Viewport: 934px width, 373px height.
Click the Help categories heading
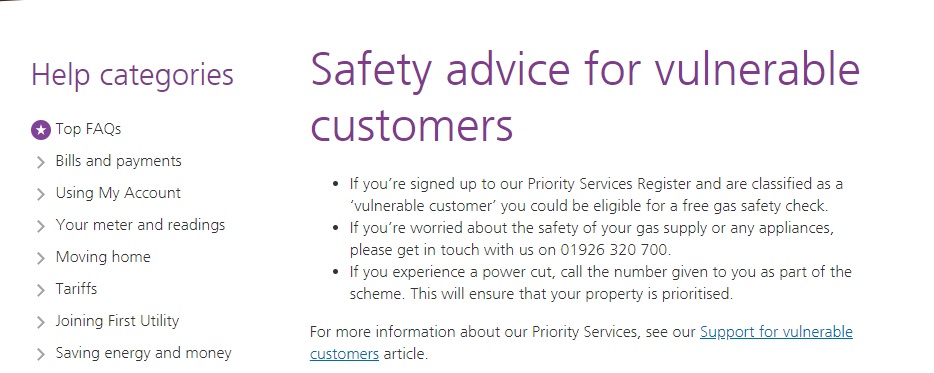tap(132, 75)
